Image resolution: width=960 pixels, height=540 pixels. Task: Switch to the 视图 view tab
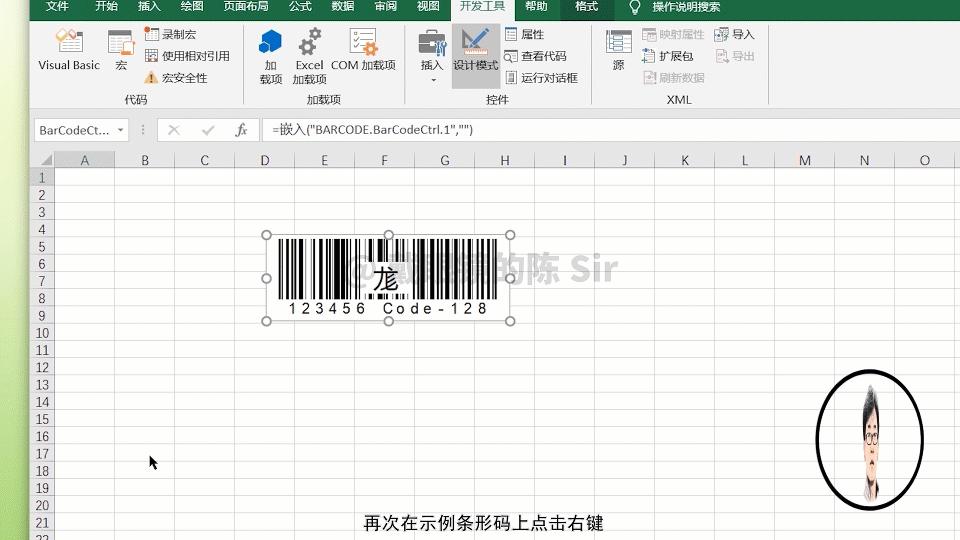(x=428, y=7)
